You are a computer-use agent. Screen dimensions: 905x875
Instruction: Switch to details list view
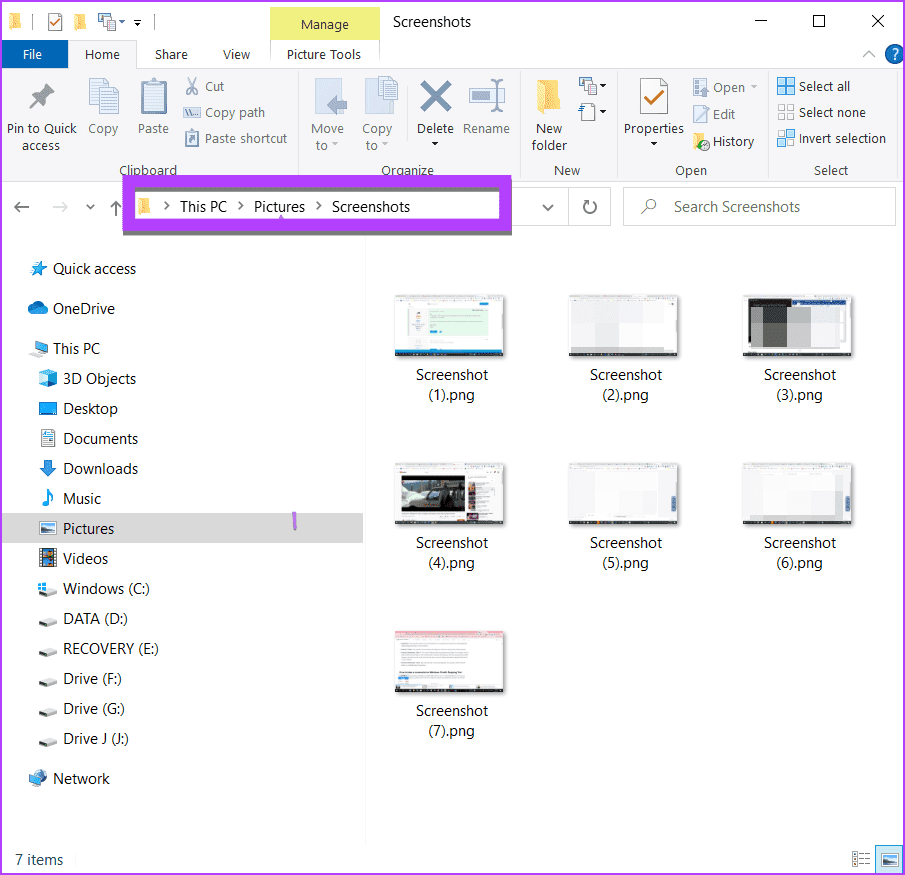(x=861, y=859)
